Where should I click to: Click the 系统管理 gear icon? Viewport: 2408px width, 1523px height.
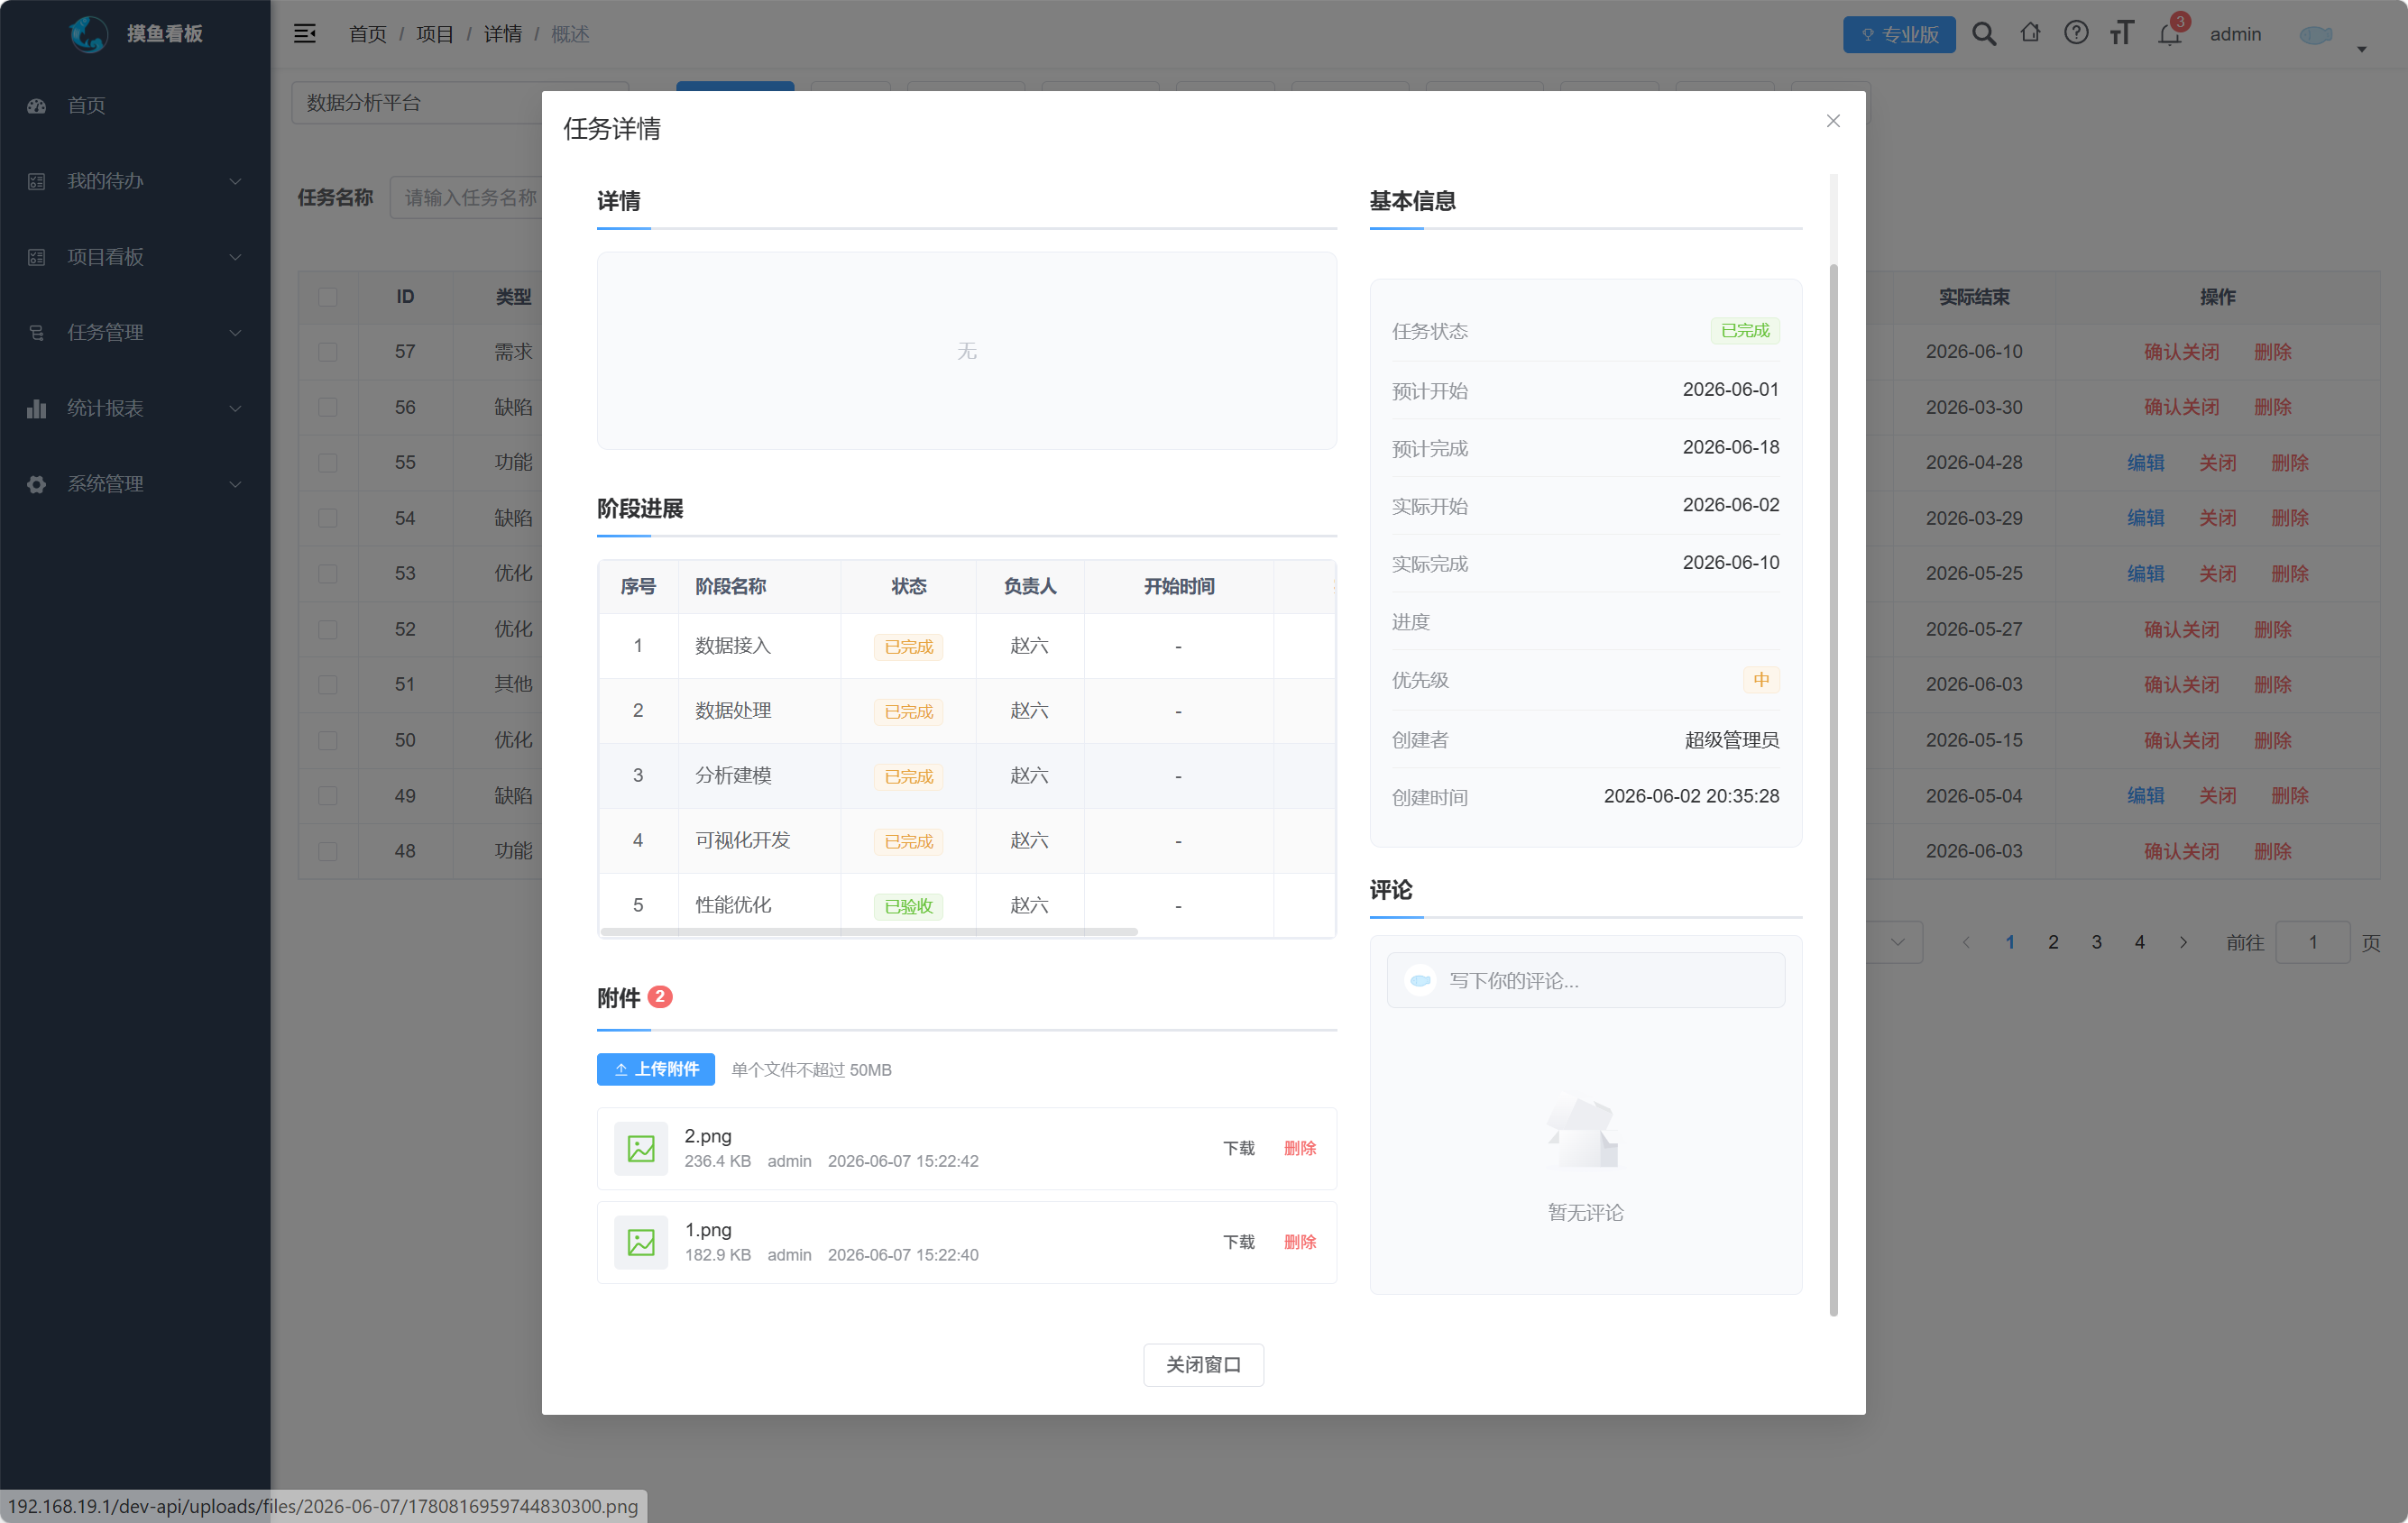pyautogui.click(x=37, y=484)
